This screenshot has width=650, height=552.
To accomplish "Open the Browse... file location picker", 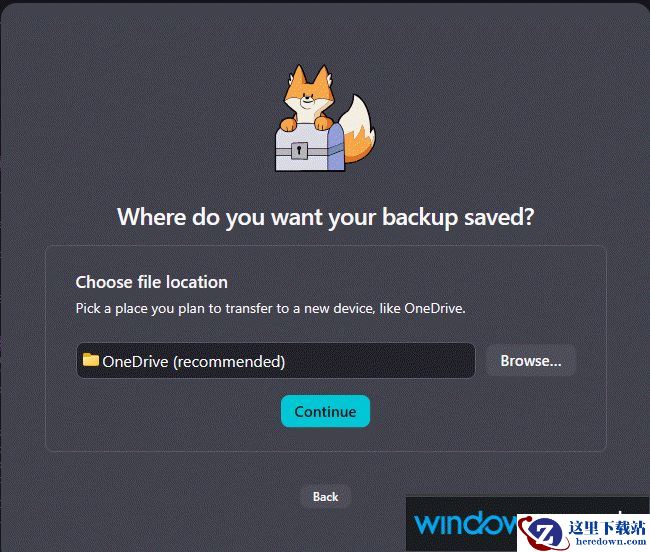I will click(531, 361).
